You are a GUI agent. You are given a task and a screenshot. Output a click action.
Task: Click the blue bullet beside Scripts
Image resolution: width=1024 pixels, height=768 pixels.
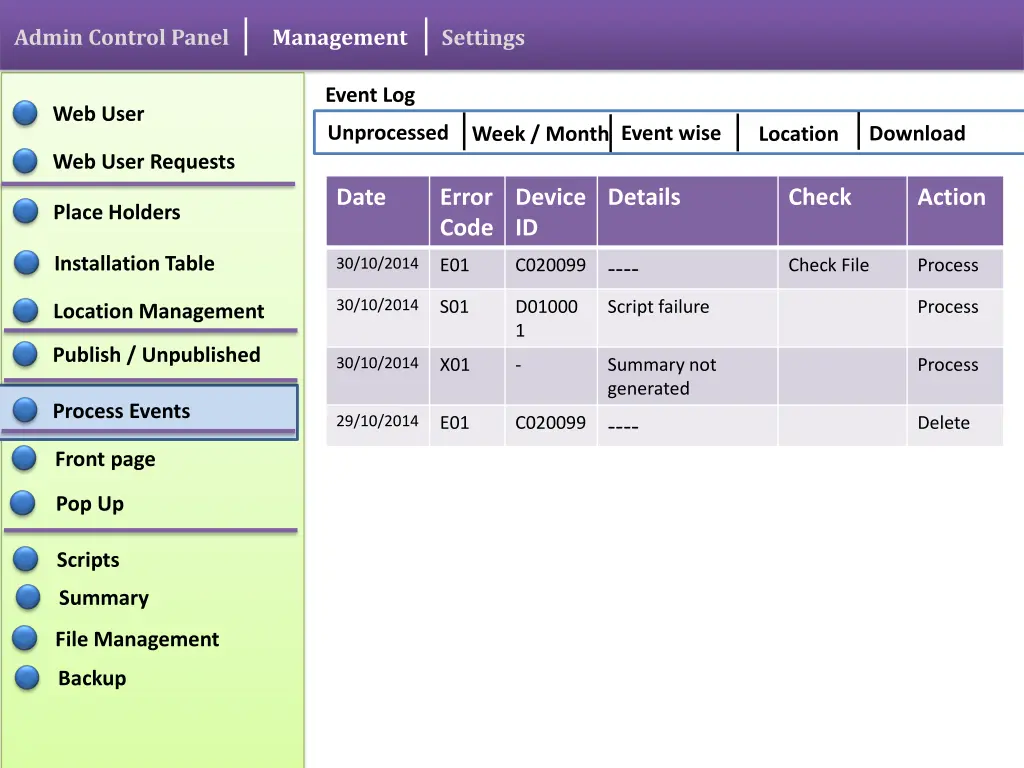pos(27,559)
